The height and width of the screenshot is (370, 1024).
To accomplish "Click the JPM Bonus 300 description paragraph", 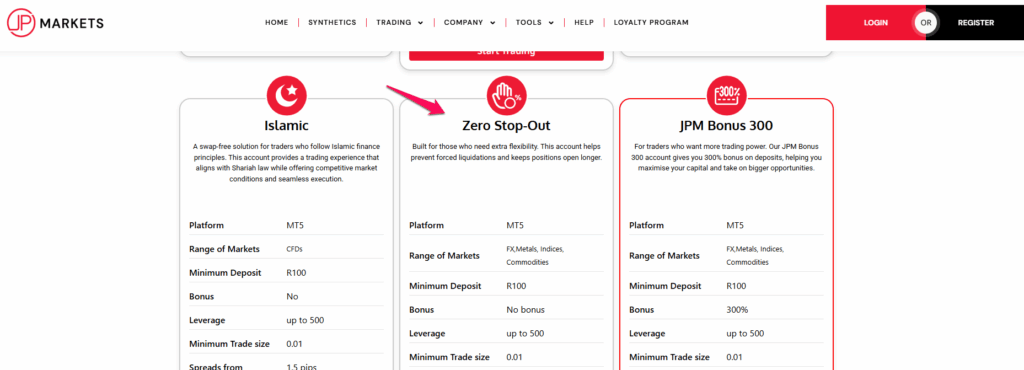I will 727,157.
